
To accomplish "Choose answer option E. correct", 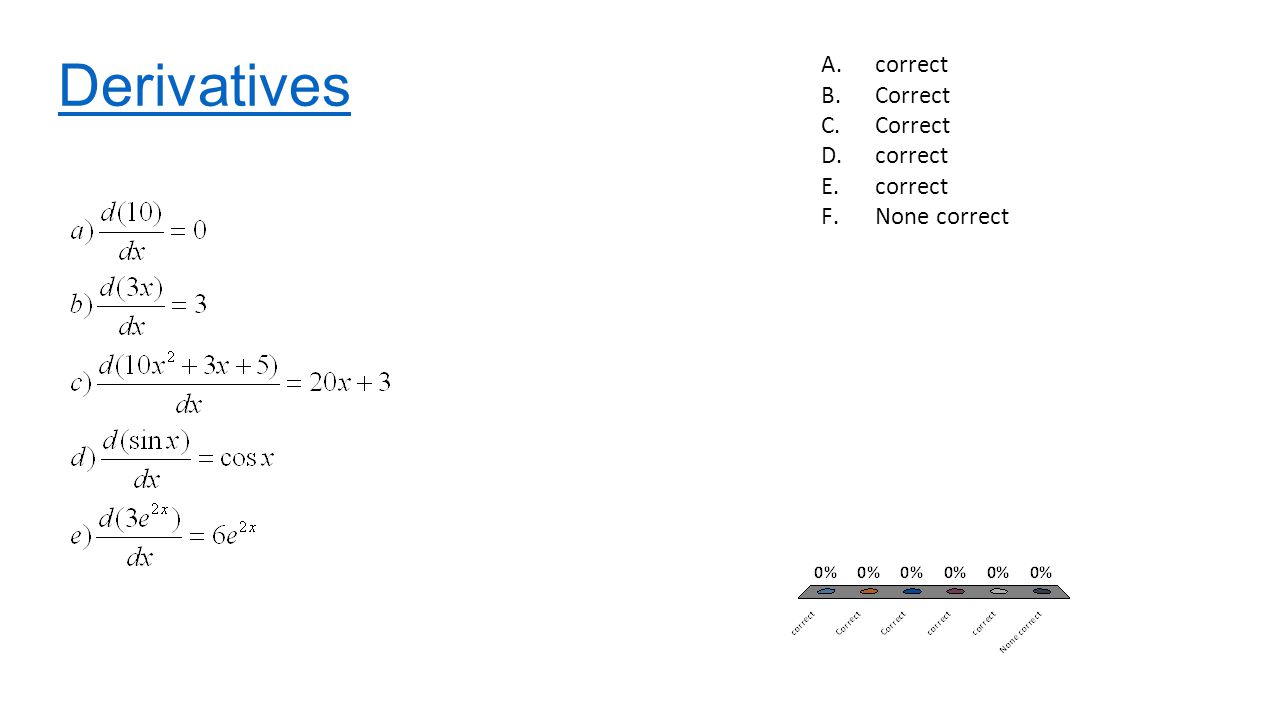I will tap(884, 187).
